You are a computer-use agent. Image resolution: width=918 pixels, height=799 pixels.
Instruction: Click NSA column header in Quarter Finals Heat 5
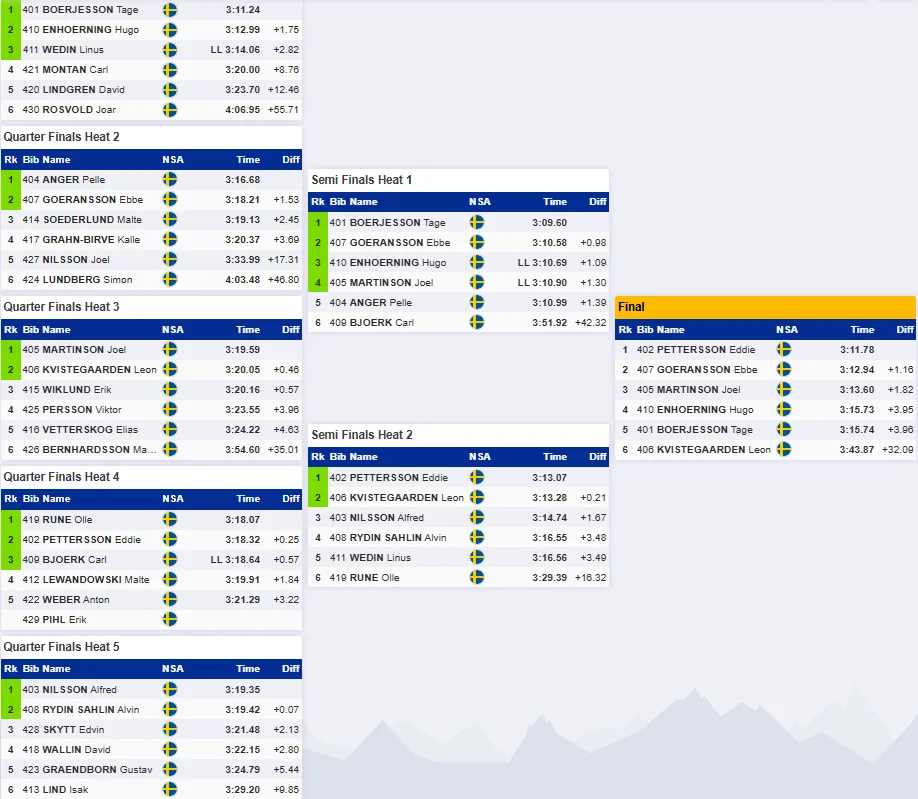(173, 668)
